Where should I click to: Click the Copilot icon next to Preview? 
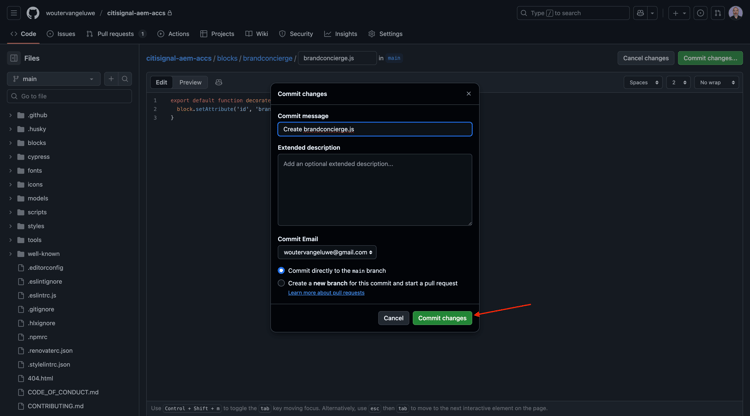tap(219, 82)
